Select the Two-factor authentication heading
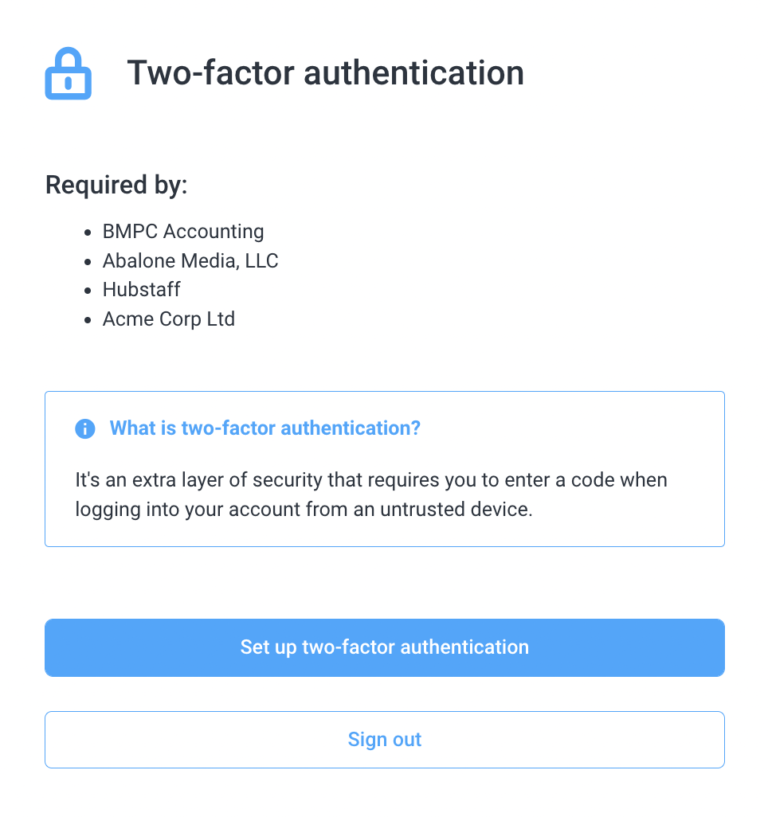 coord(325,72)
